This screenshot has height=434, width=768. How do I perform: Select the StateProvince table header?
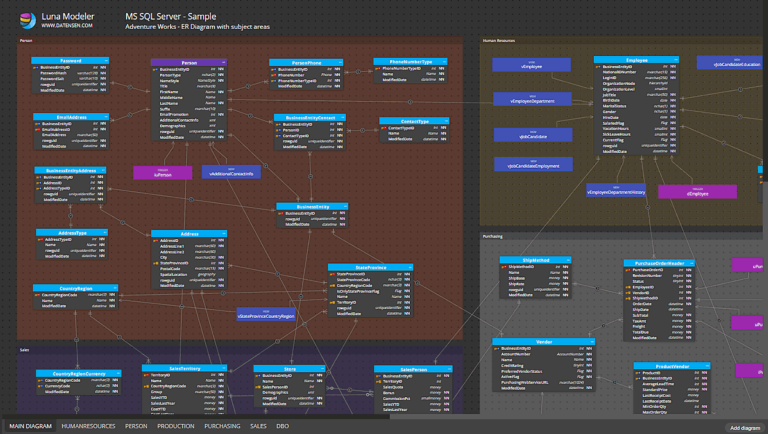(x=370, y=268)
